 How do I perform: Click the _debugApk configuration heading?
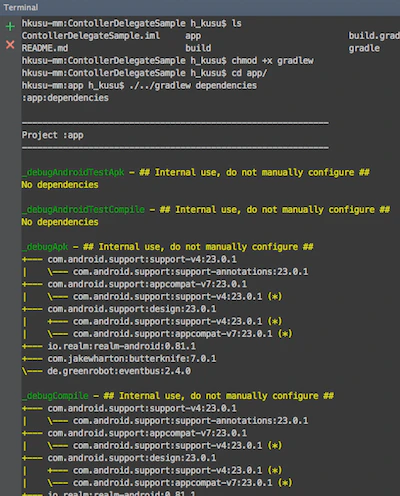click(167, 247)
